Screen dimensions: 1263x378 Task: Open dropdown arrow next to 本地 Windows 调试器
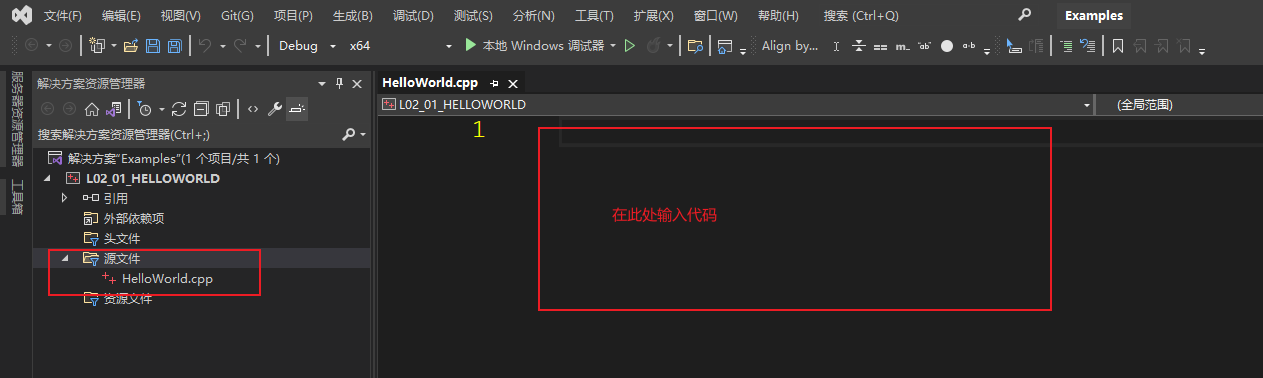(x=612, y=46)
